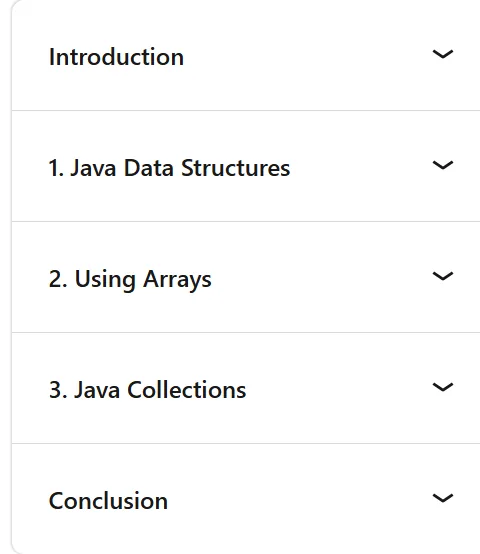Screen dimensions: 480x554
Task: Click the chevron icon beside Introduction
Action: pyautogui.click(x=443, y=54)
